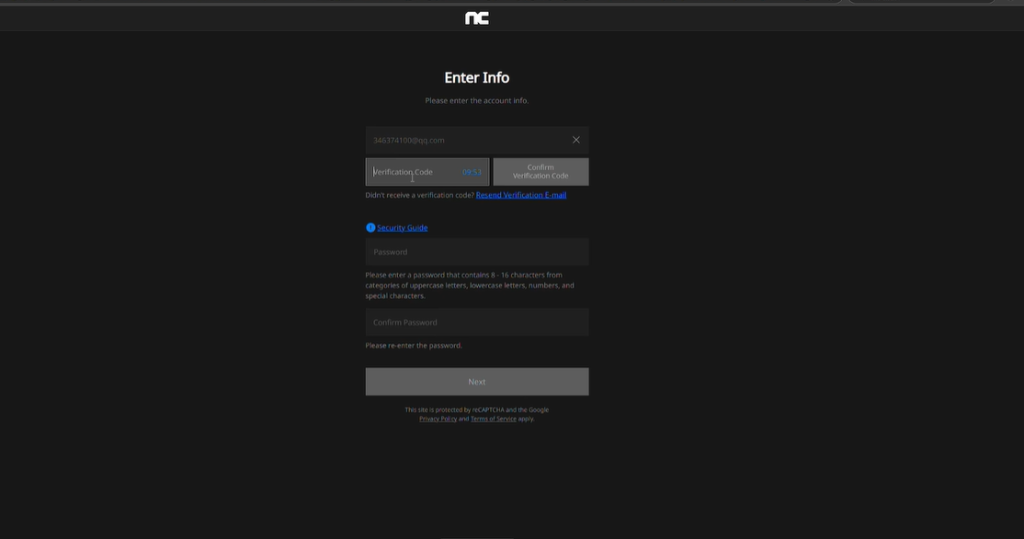Click the NC logo in the header
This screenshot has height=539, width=1024.
477,18
